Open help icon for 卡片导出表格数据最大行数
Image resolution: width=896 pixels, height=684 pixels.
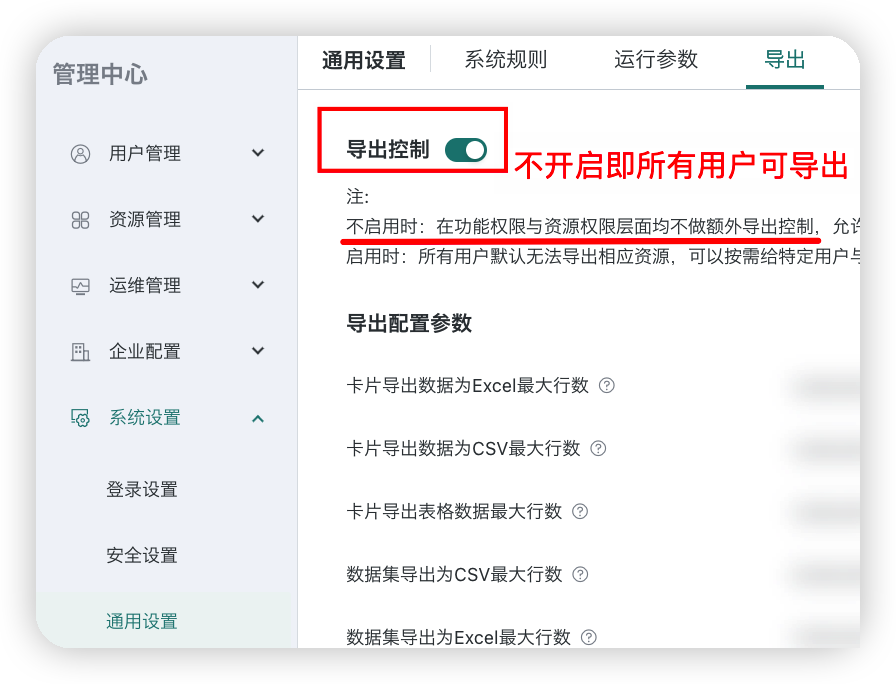pos(579,511)
